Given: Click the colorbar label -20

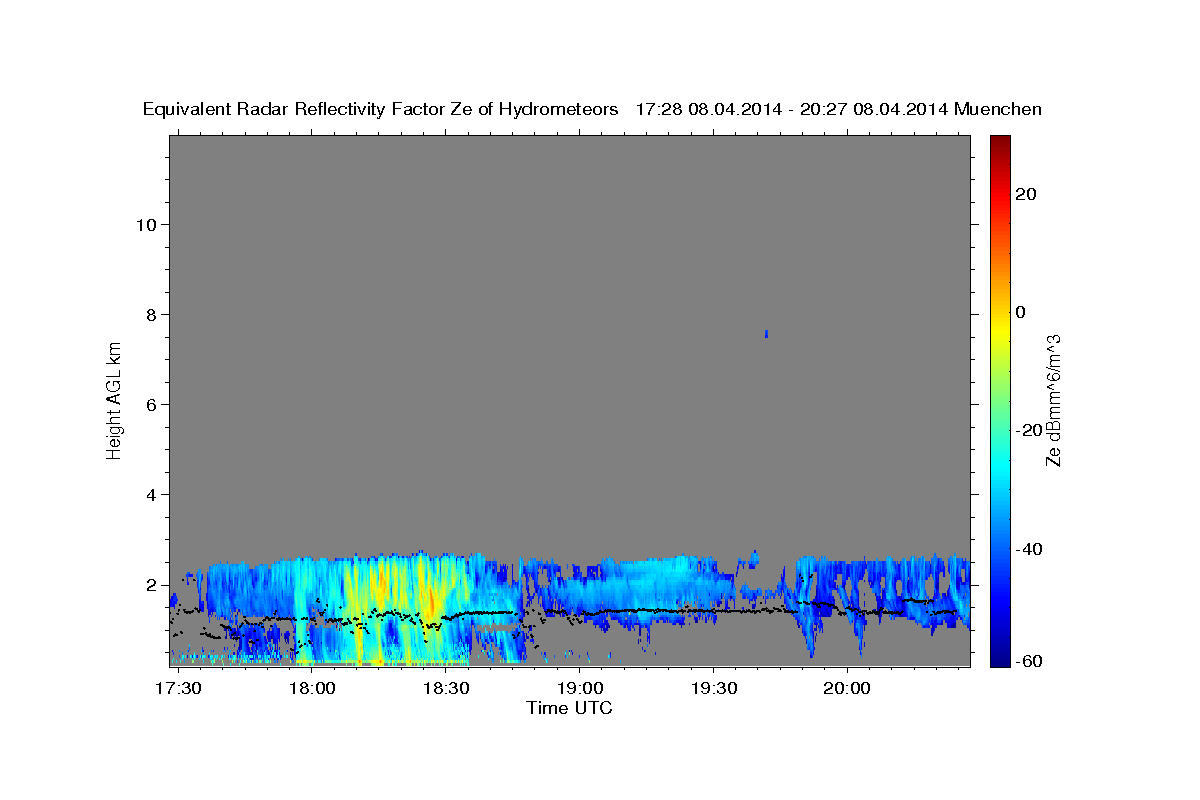Looking at the screenshot, I should 1028,431.
